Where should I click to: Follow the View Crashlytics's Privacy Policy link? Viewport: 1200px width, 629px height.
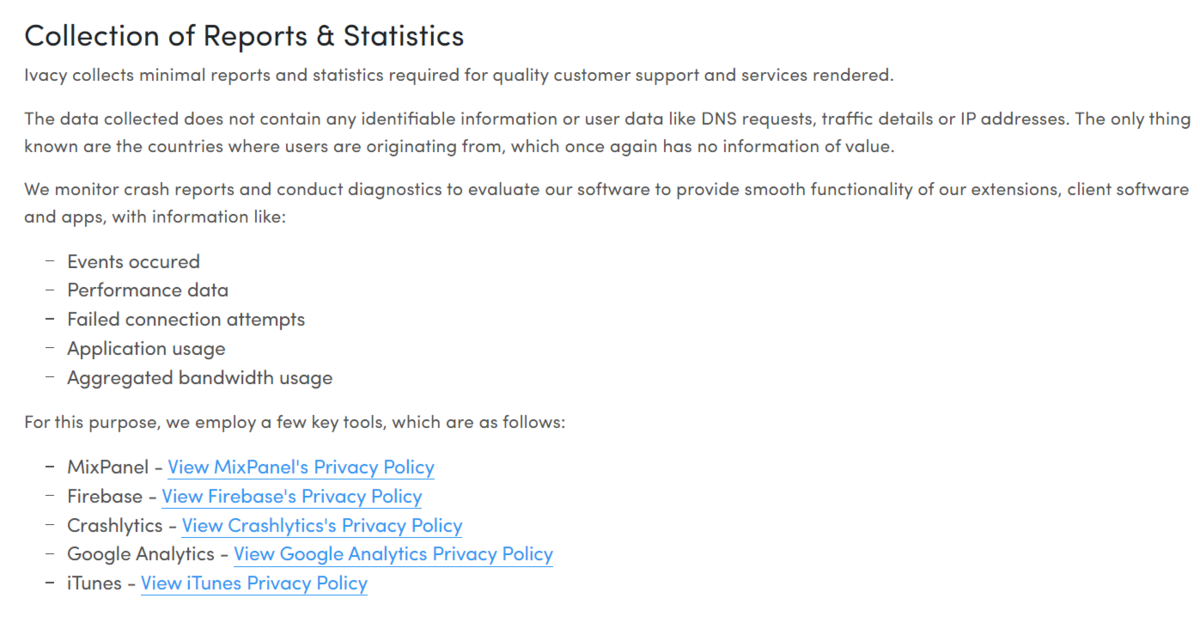[322, 525]
